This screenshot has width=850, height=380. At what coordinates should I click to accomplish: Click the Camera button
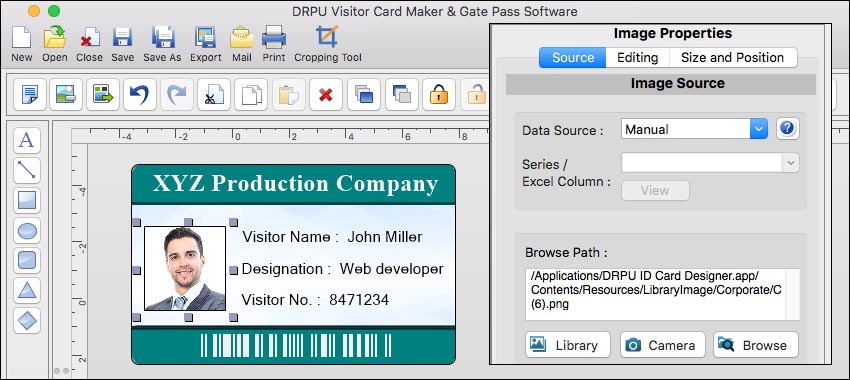pyautogui.click(x=662, y=345)
